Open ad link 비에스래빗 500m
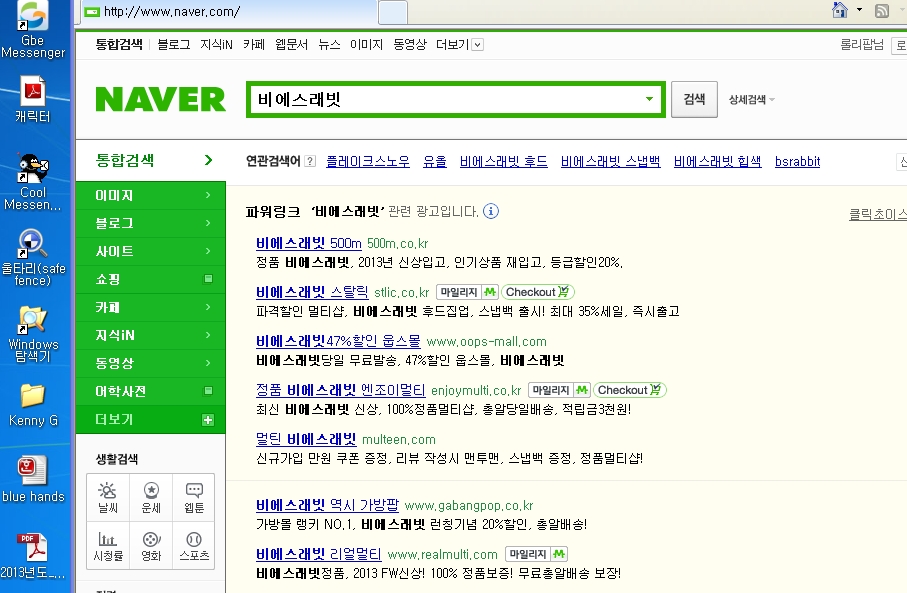This screenshot has width=907, height=593. point(308,243)
